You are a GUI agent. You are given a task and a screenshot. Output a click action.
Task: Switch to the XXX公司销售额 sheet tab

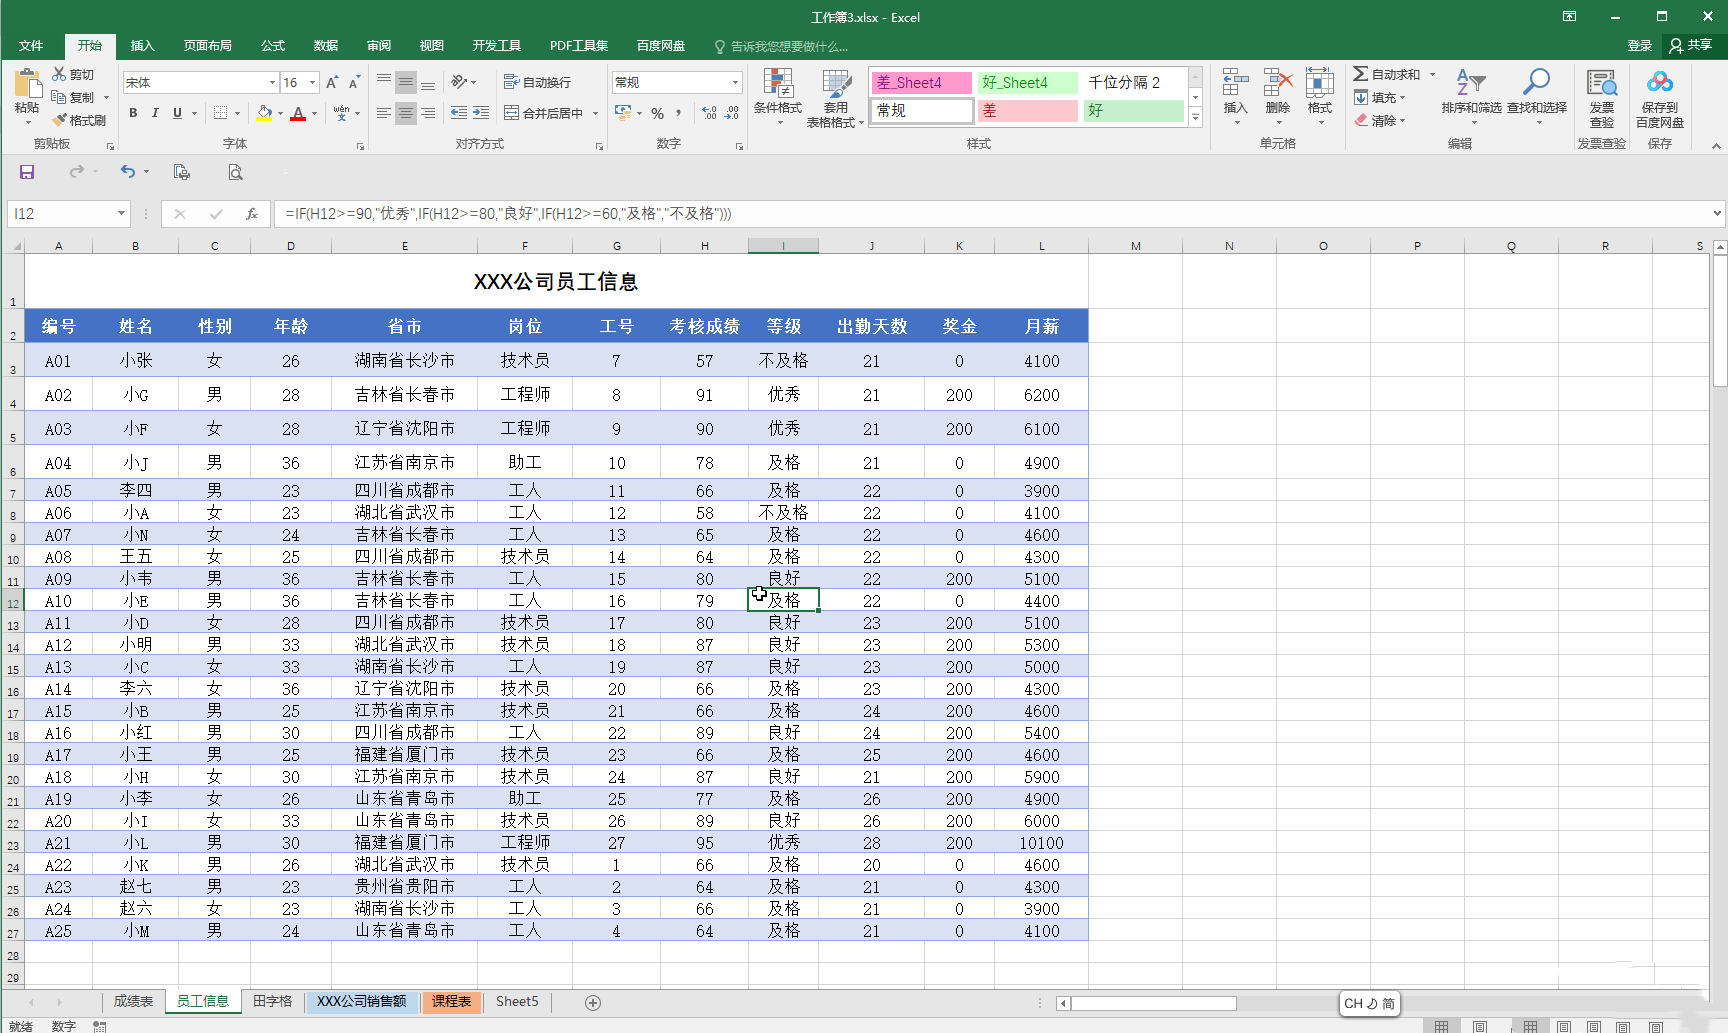[361, 1001]
